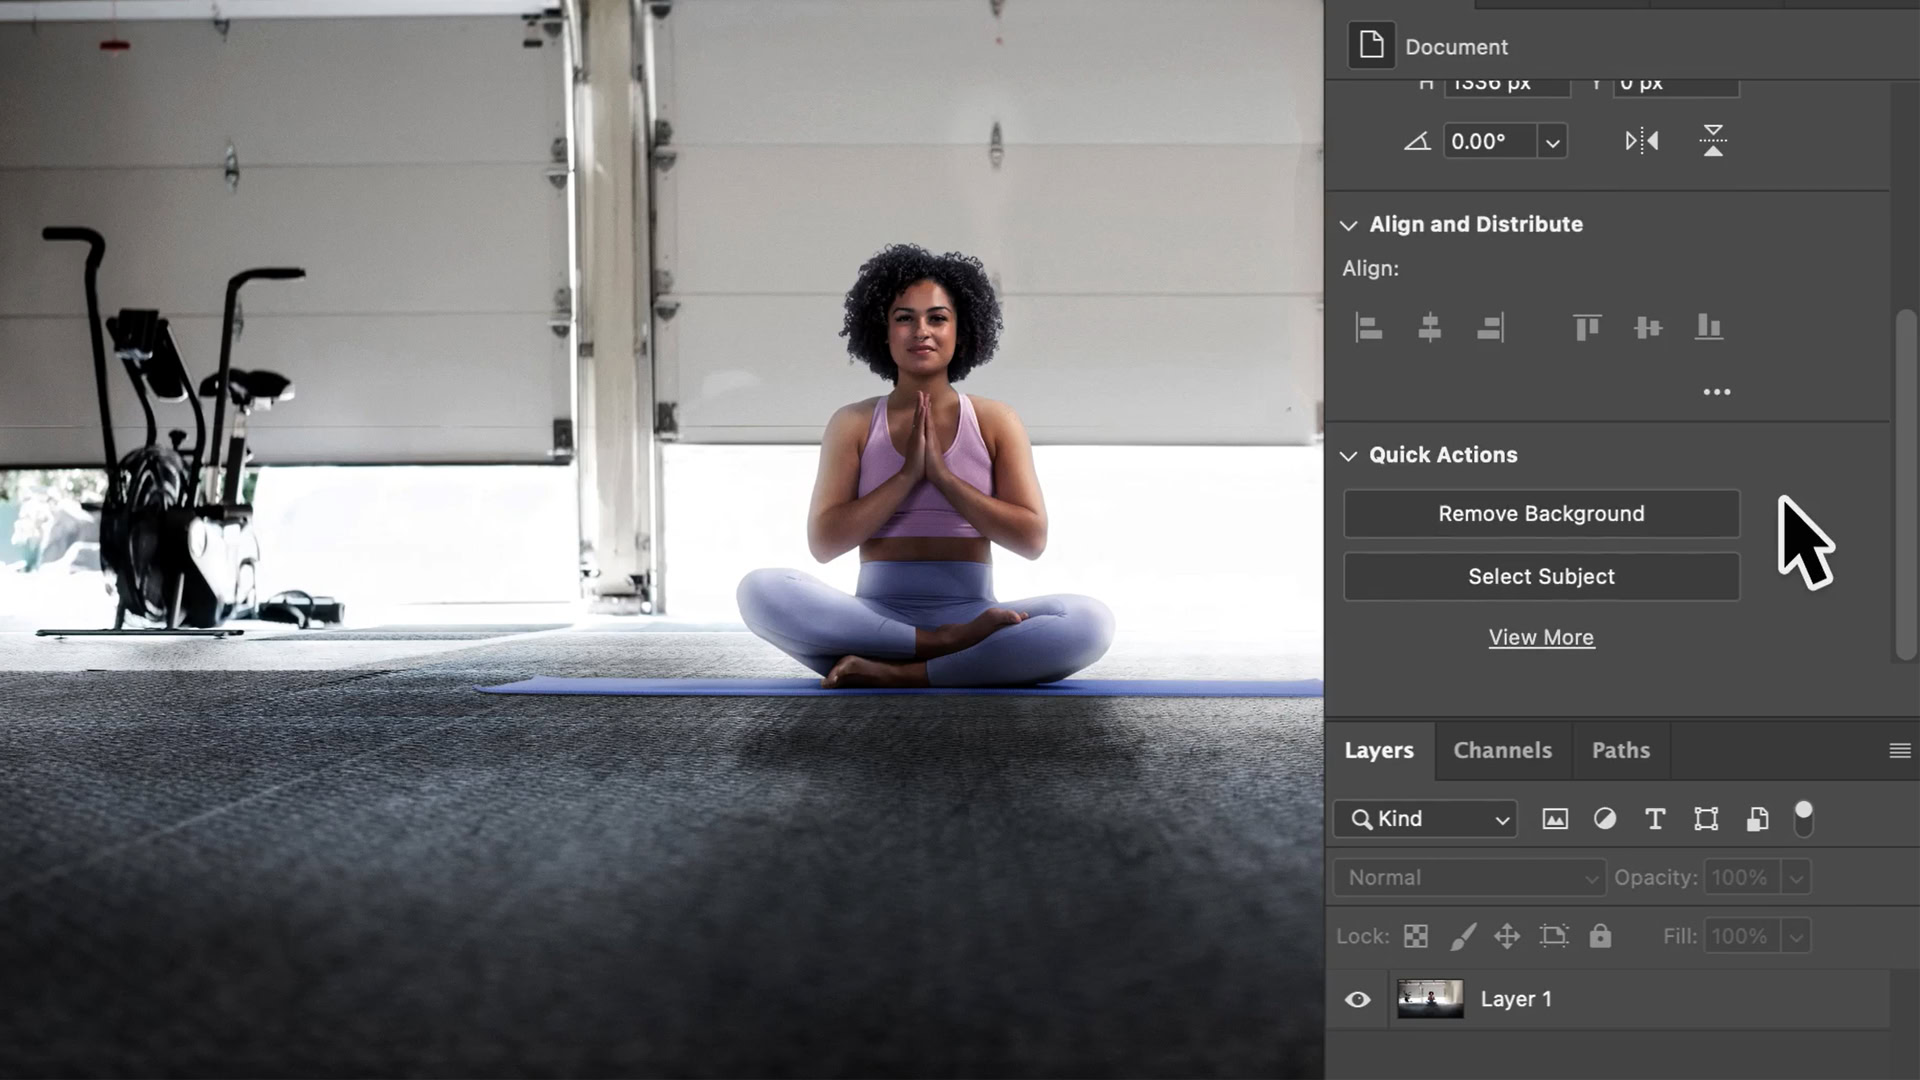The height and width of the screenshot is (1080, 1920).
Task: Open the Kind filter dropdown
Action: [x=1425, y=819]
